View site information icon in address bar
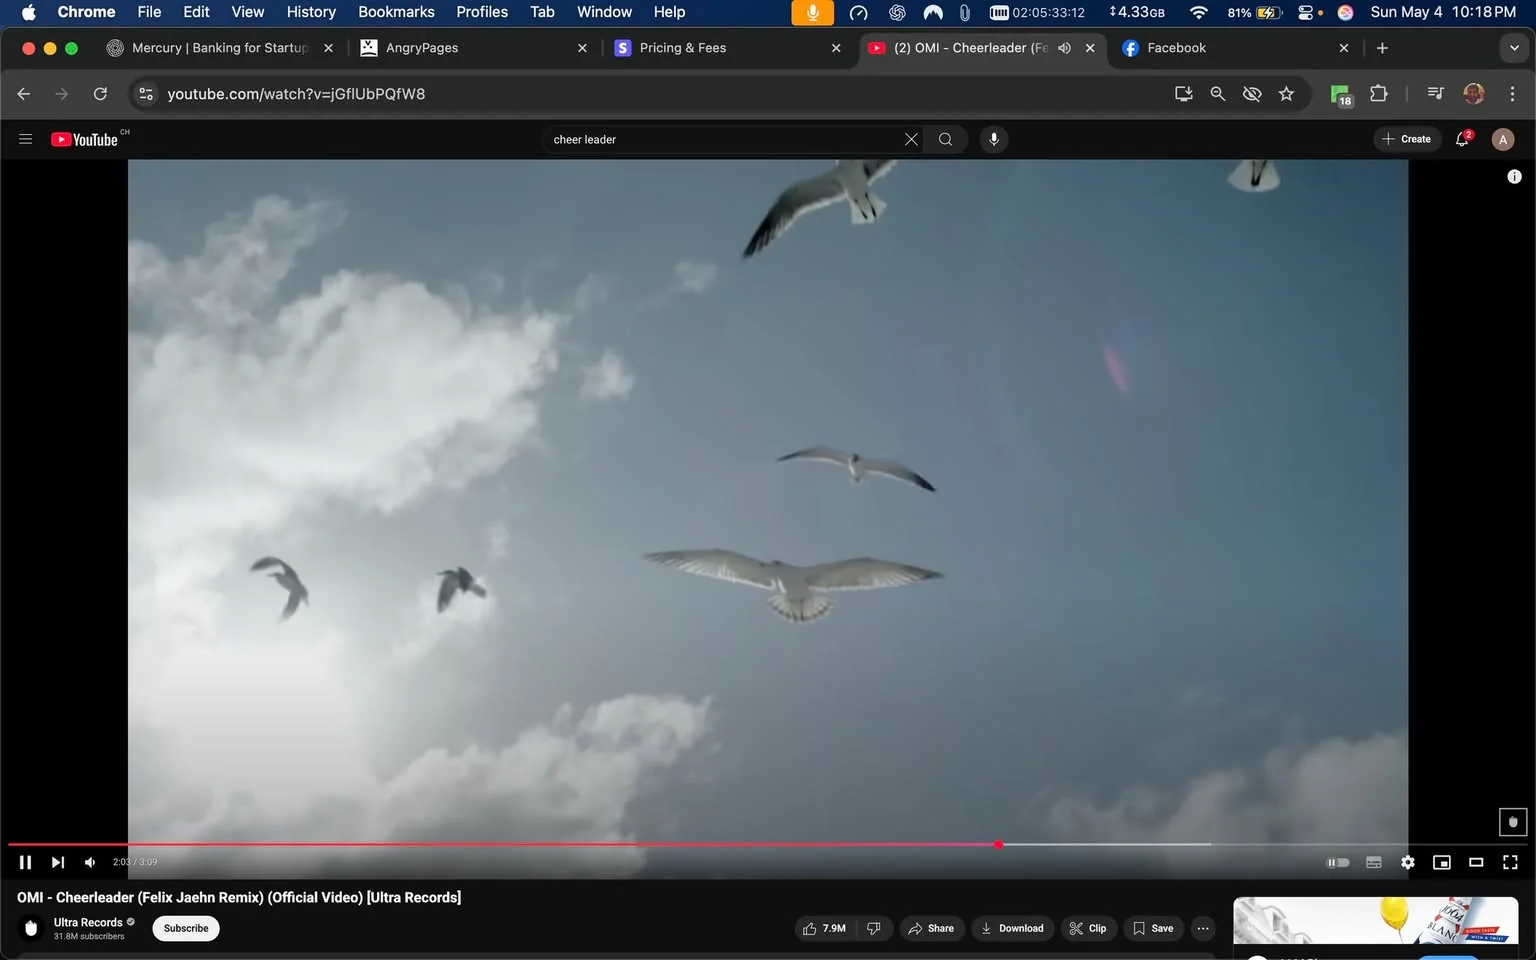Image resolution: width=1536 pixels, height=960 pixels. point(146,94)
